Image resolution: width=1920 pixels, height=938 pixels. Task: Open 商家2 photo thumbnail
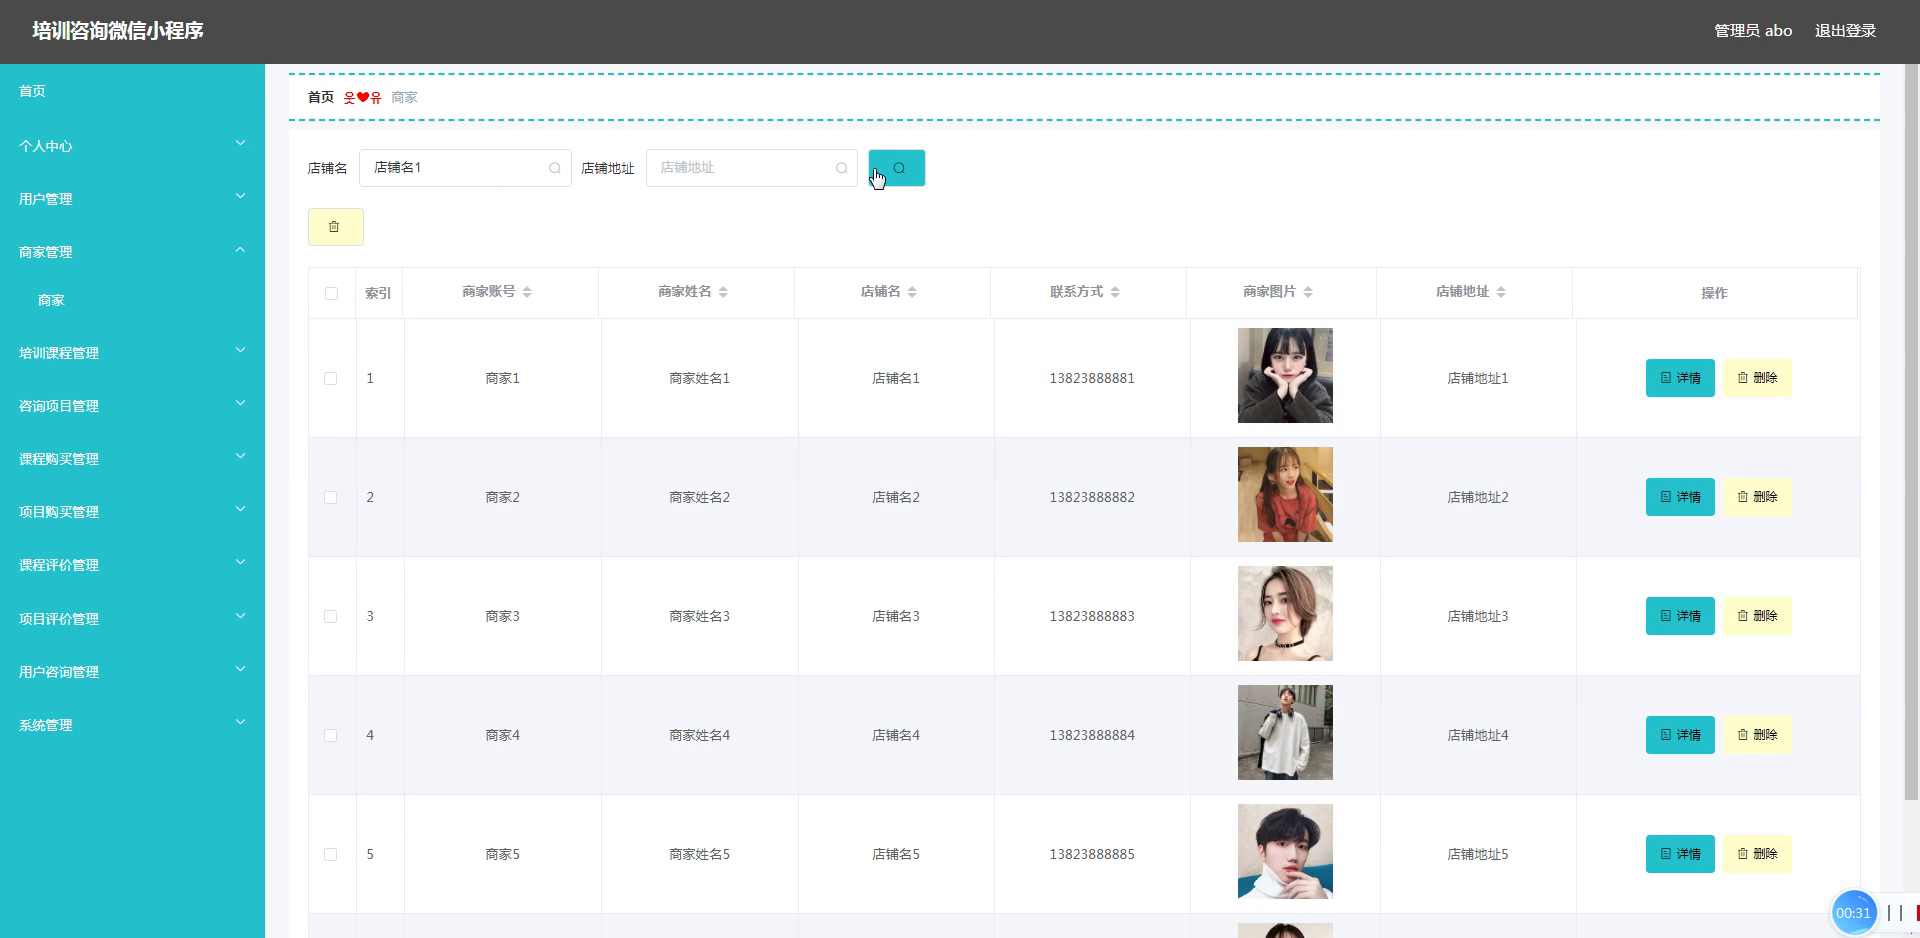pos(1285,495)
